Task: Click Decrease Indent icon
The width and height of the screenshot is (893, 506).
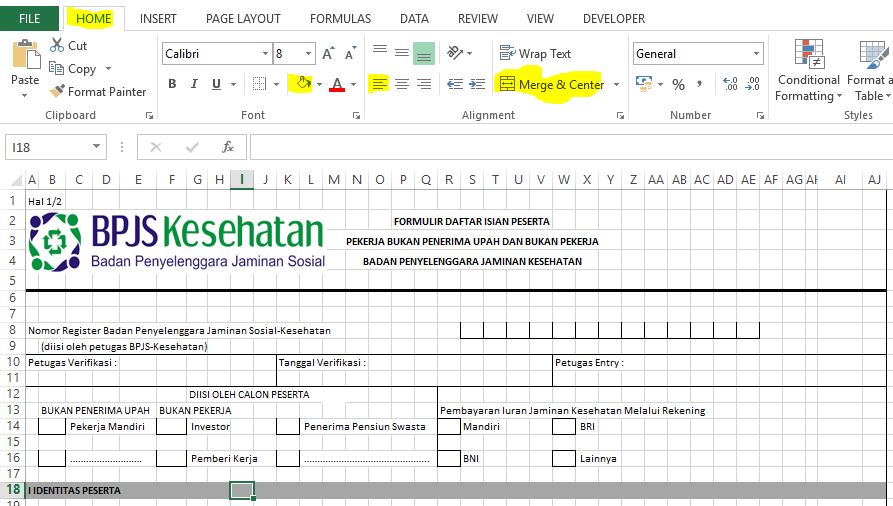Action: (454, 84)
